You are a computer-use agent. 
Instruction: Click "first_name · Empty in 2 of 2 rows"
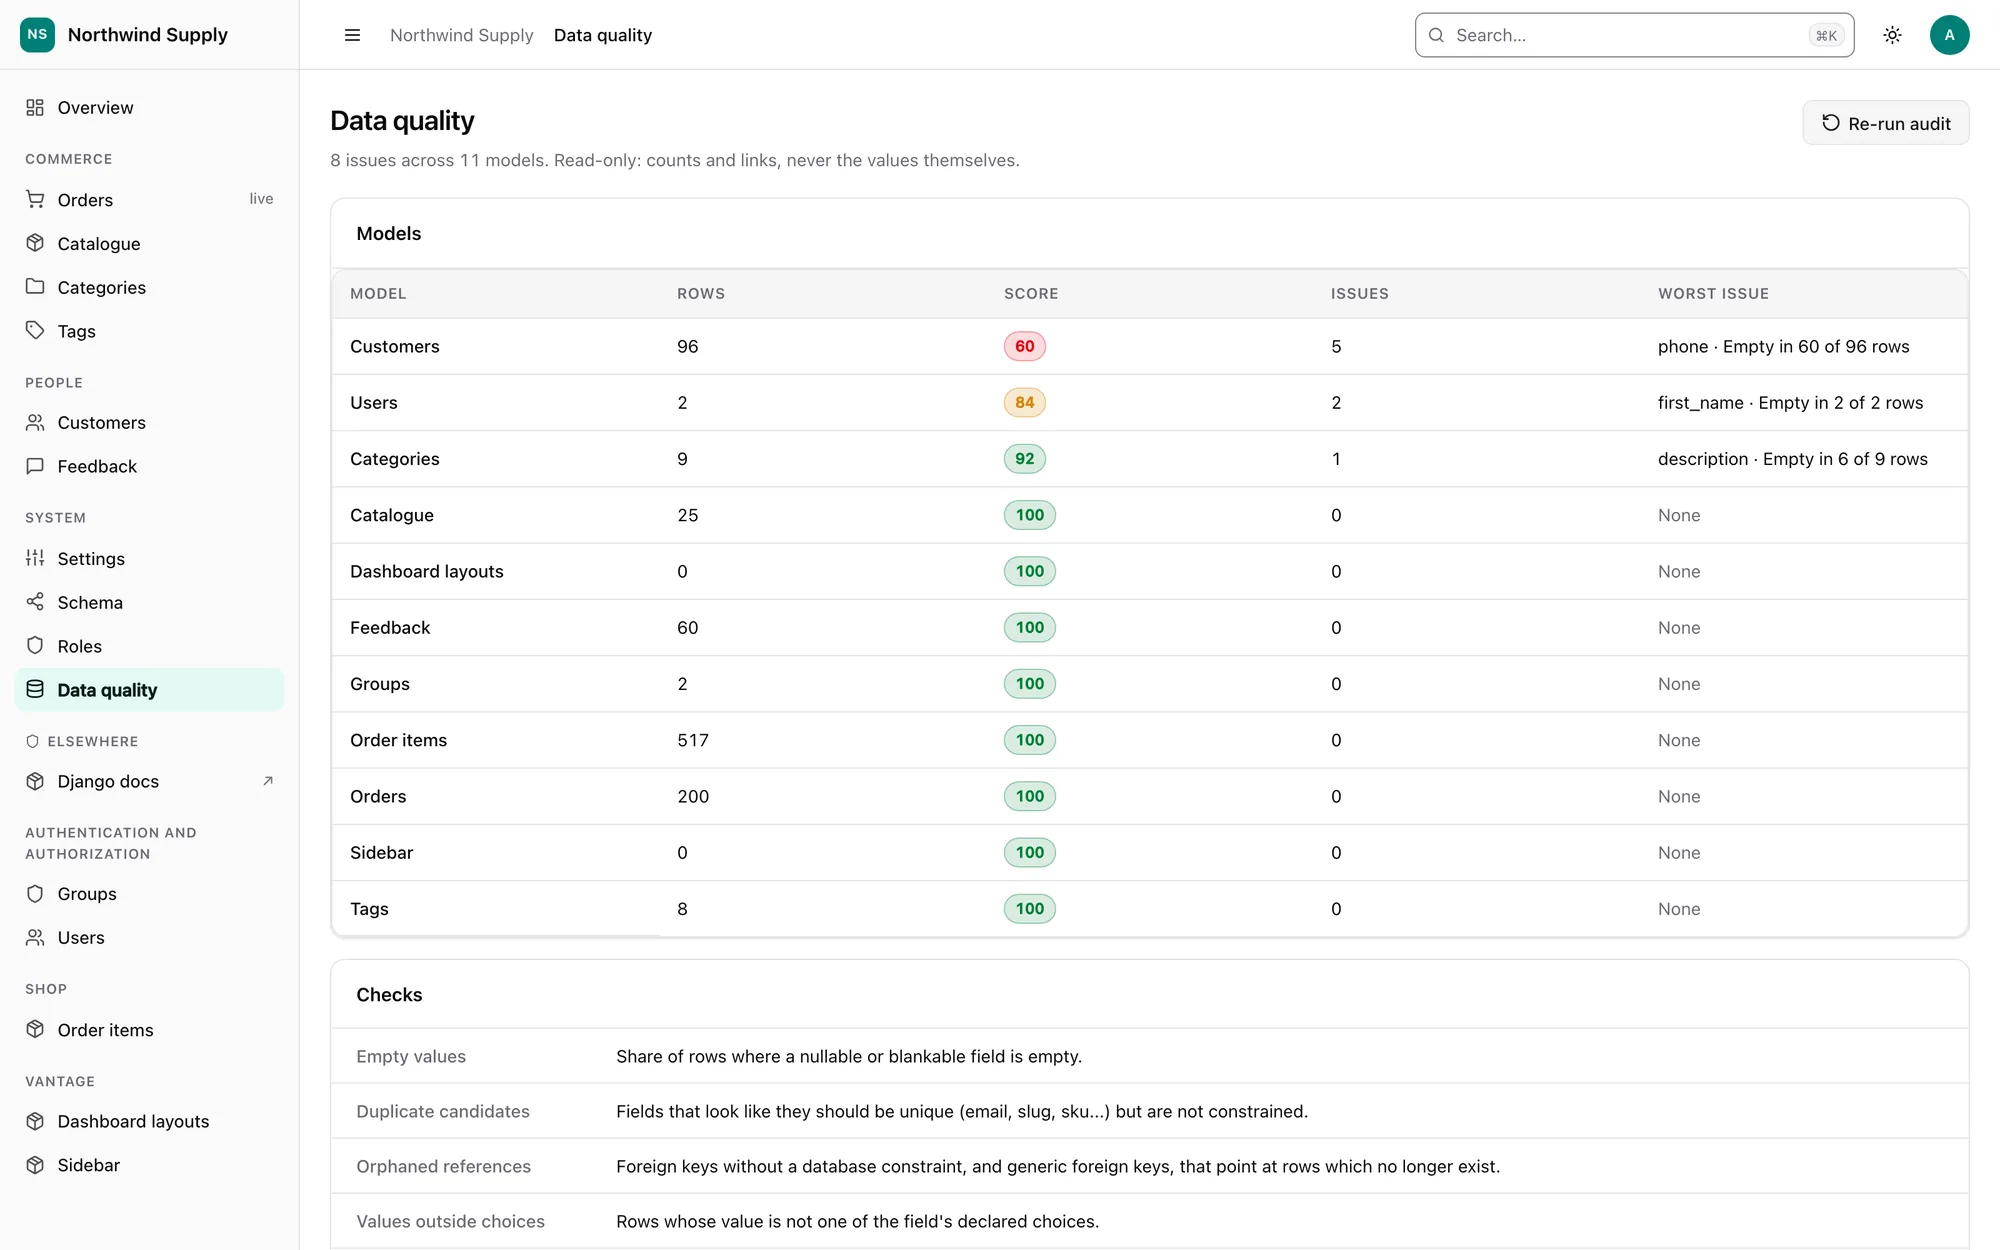tap(1790, 402)
